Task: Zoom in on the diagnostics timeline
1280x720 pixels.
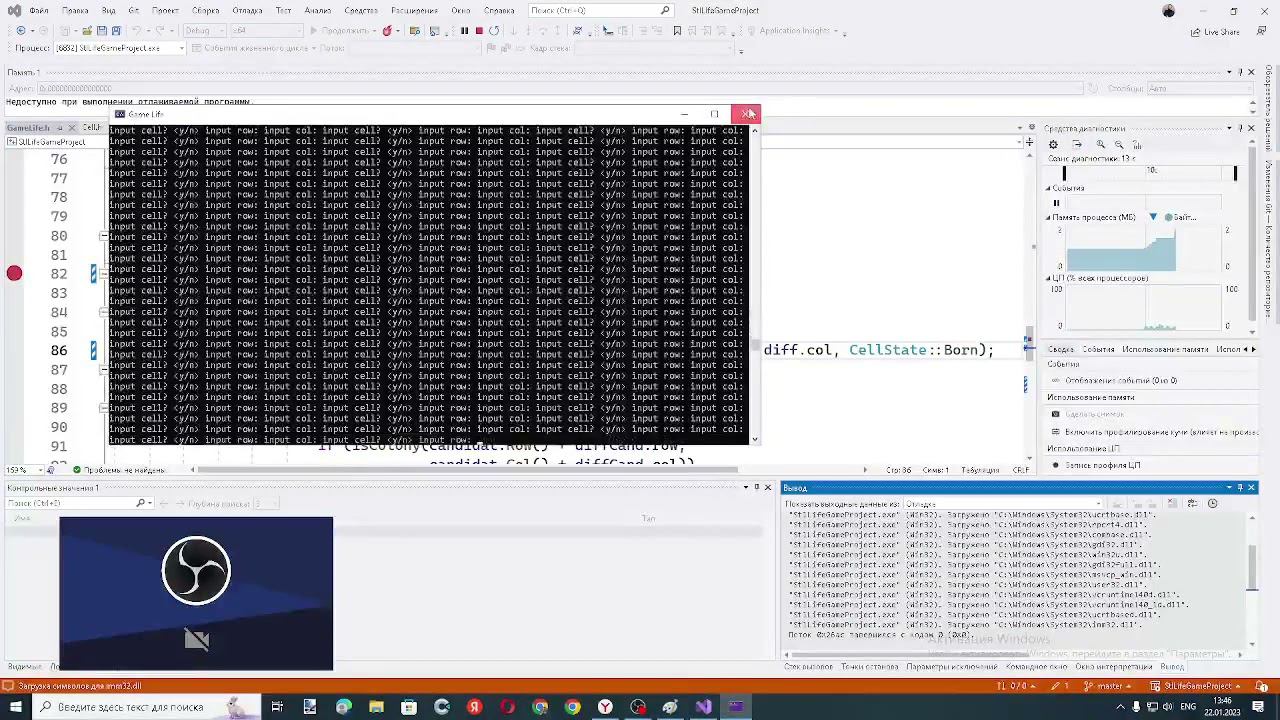Action: (1101, 145)
